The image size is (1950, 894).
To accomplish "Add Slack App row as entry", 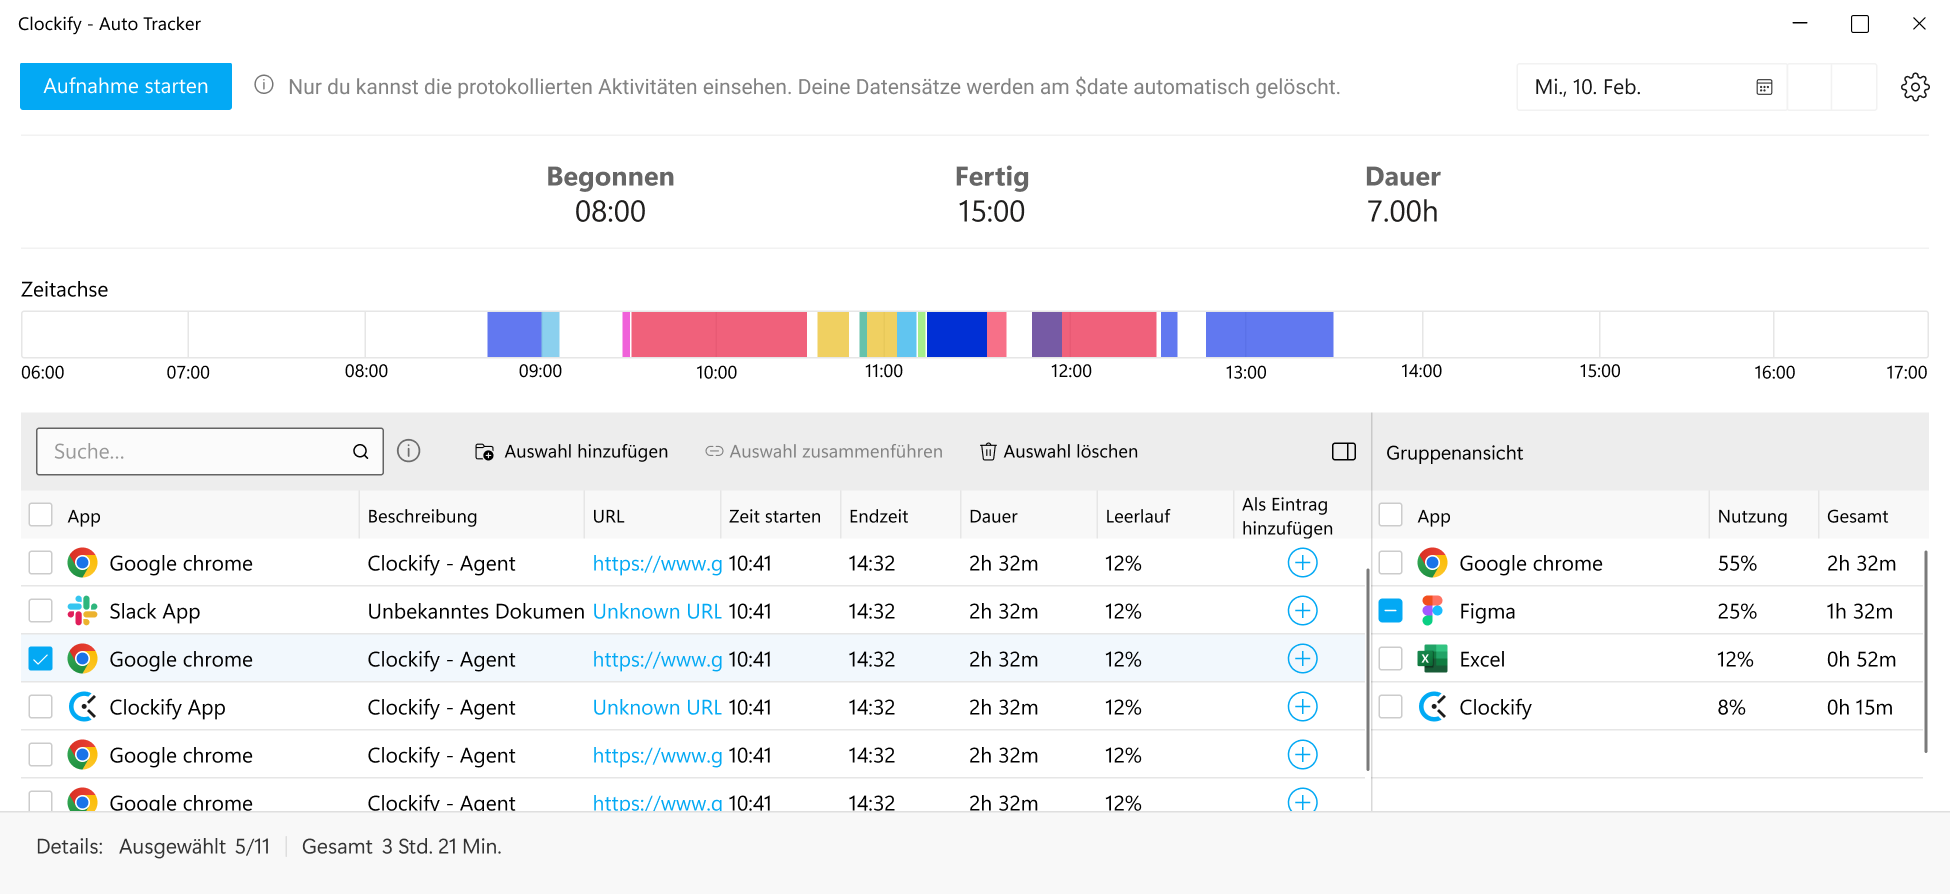I will [x=1302, y=611].
